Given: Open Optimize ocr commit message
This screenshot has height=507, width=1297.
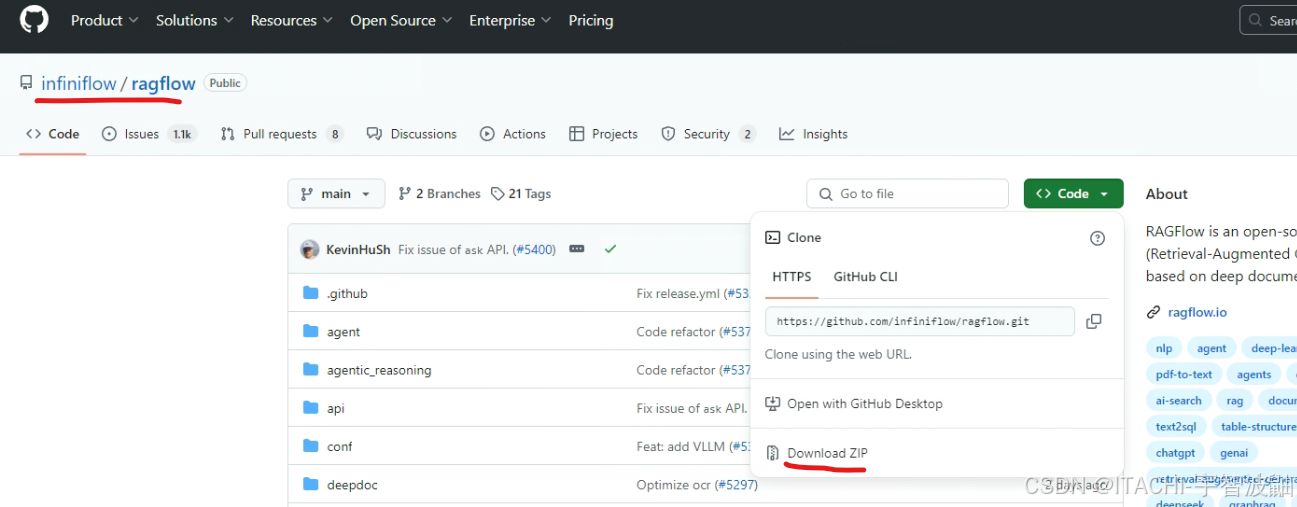Looking at the screenshot, I should [674, 485].
